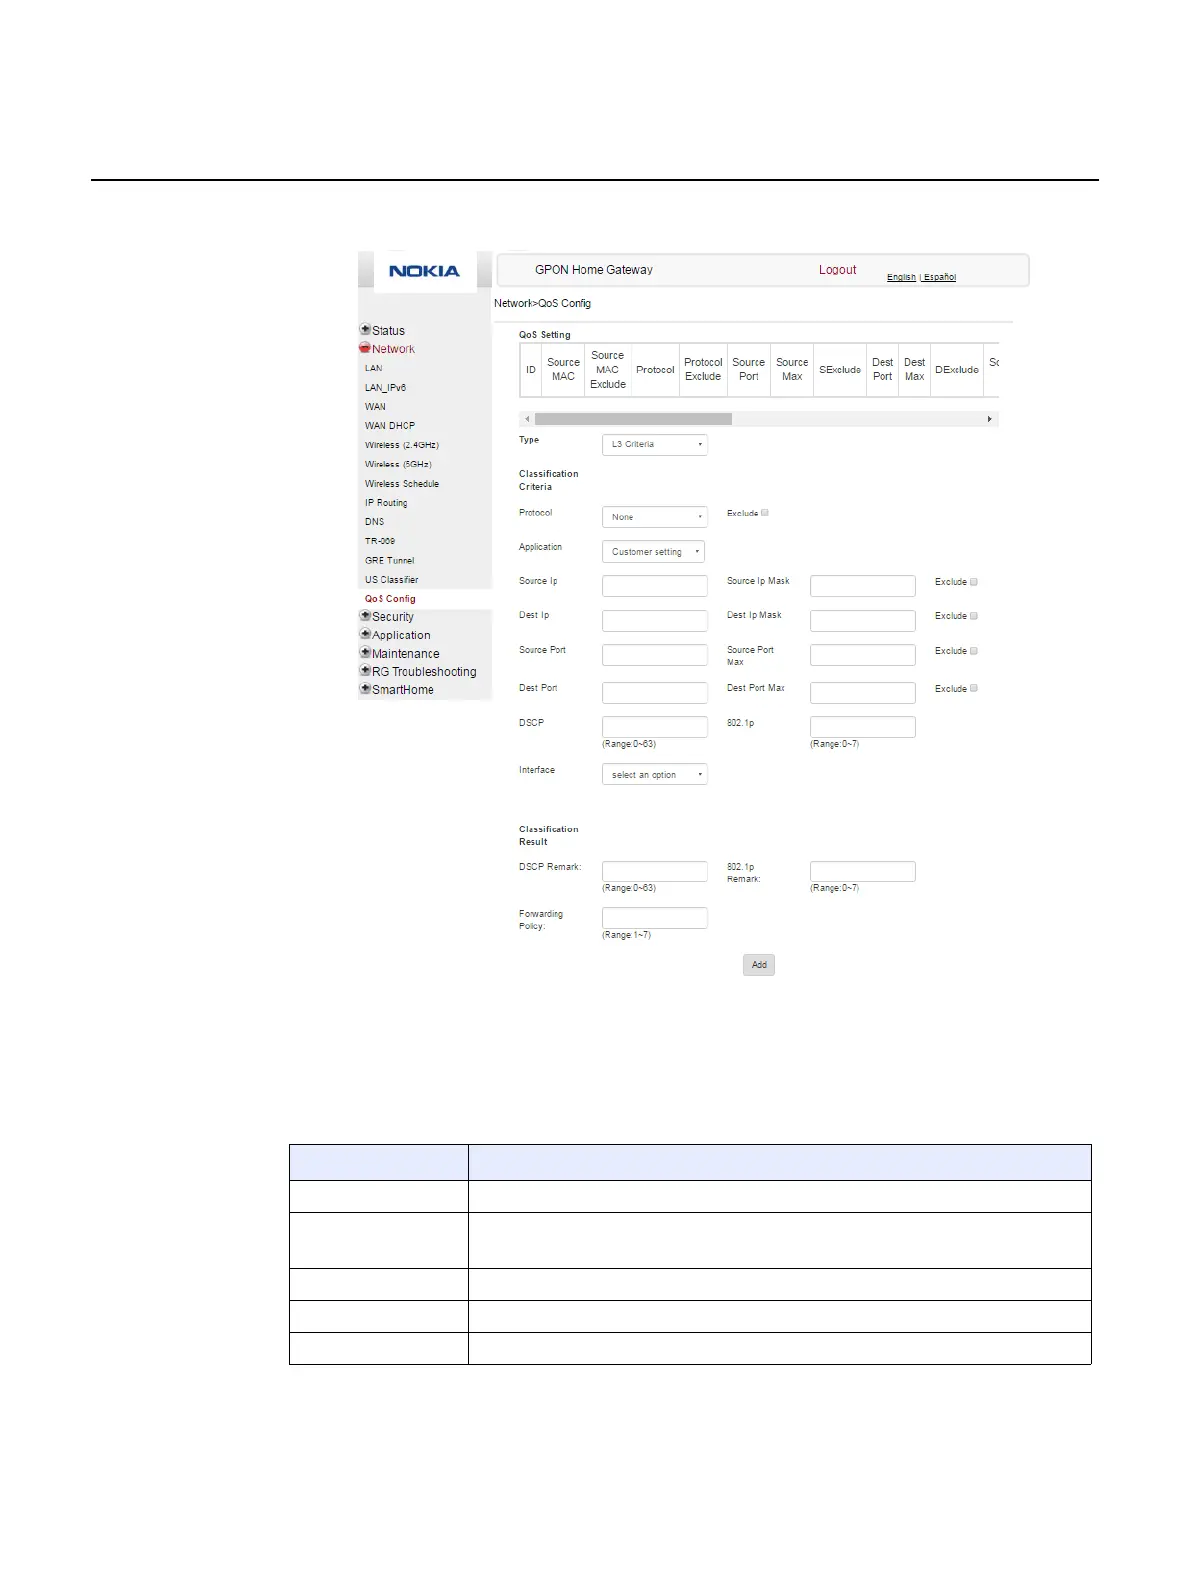
Task: Open the Type dropdown showing L3 Criteria
Action: click(655, 444)
